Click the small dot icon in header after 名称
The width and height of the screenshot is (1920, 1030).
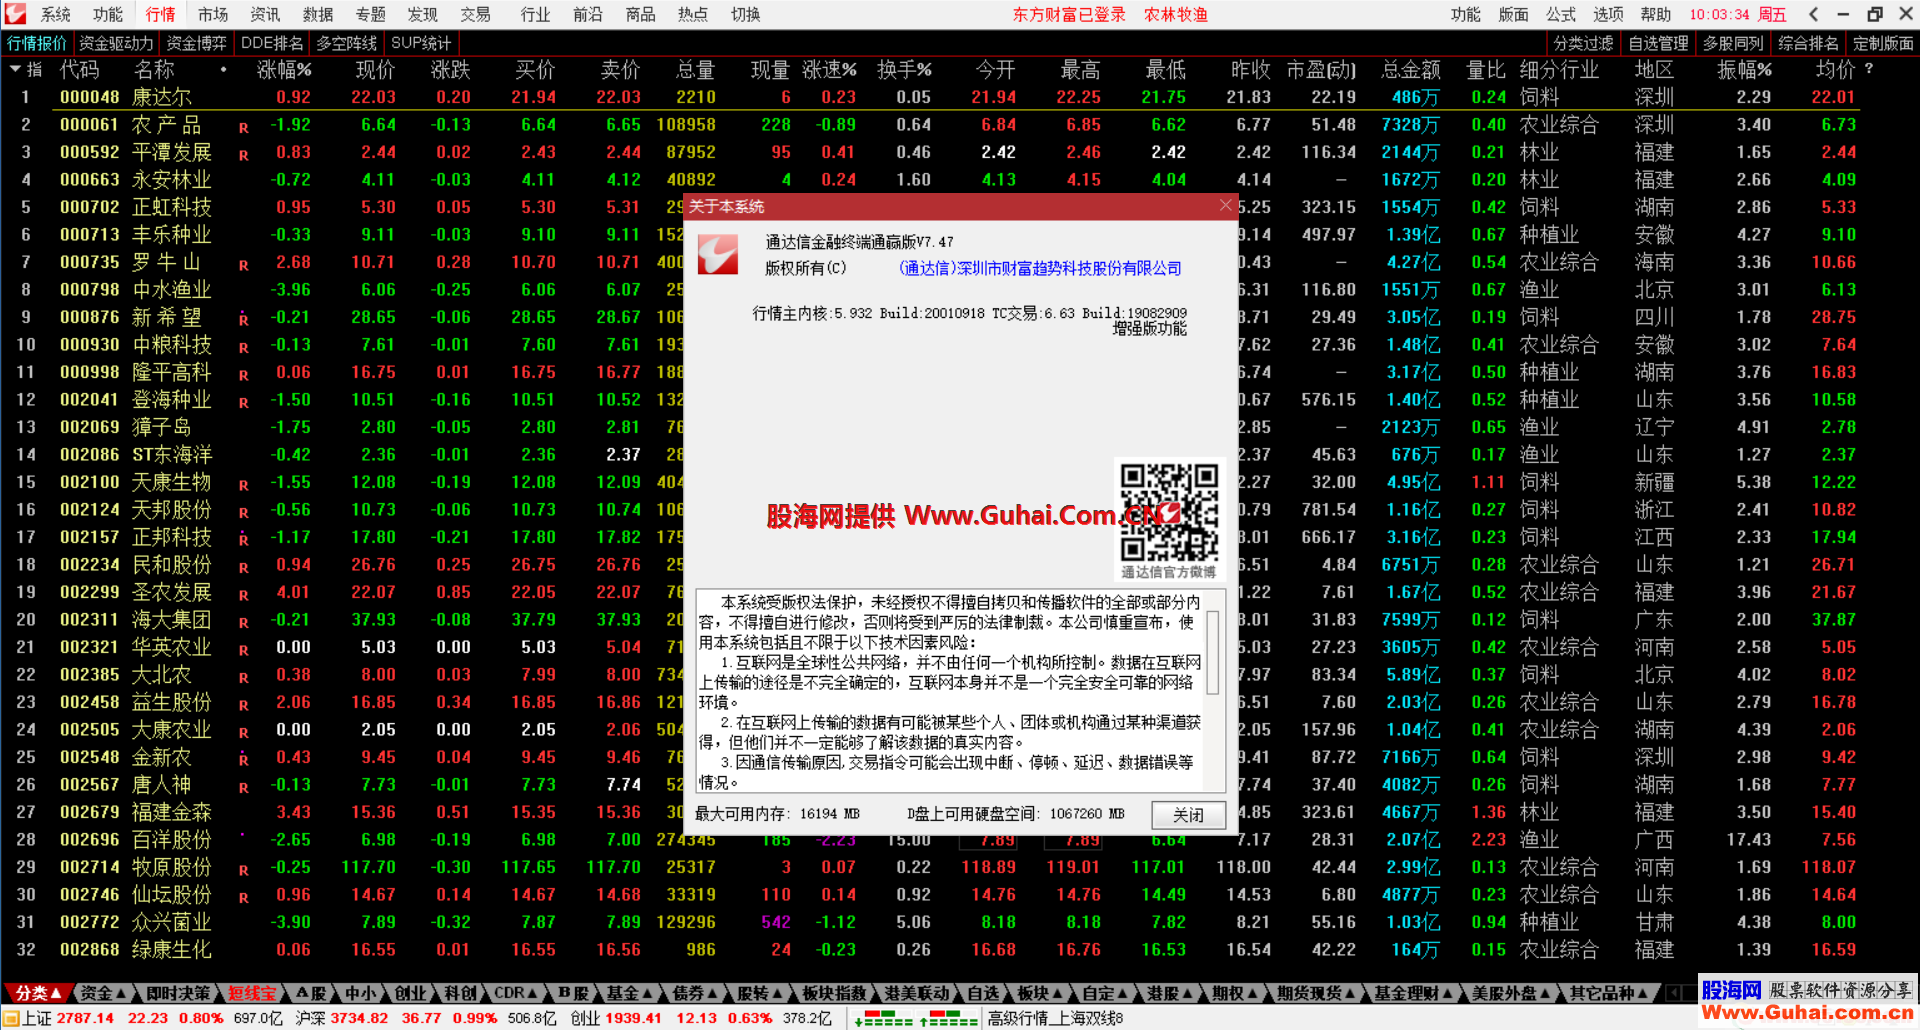pos(223,70)
